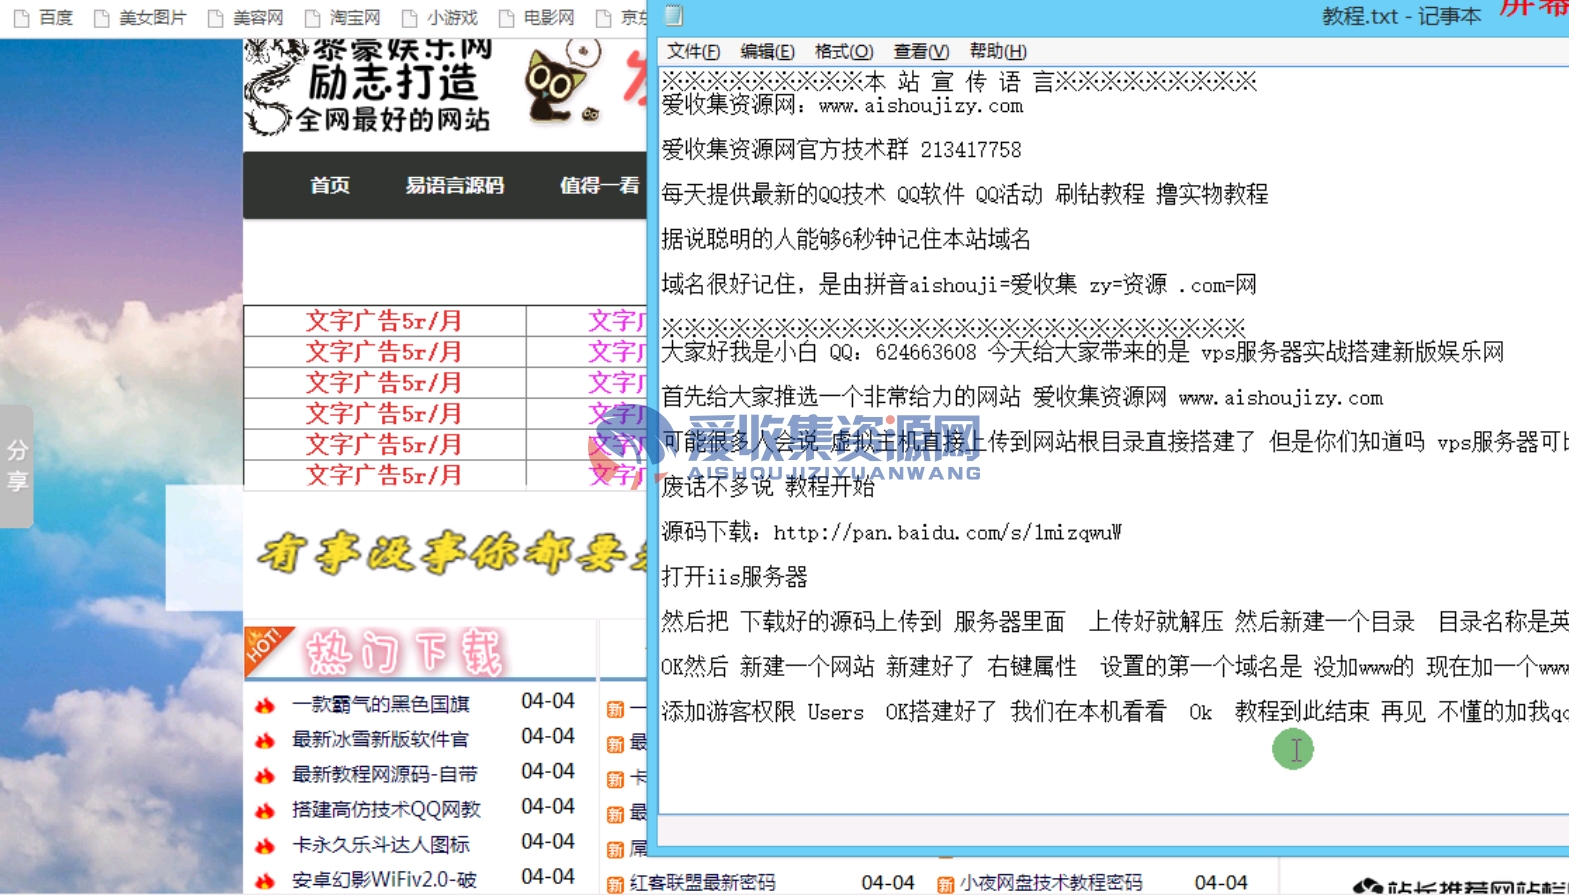The width and height of the screenshot is (1569, 895).
Task: Open the 最新教程网源码-自带 download link
Action: click(x=385, y=774)
